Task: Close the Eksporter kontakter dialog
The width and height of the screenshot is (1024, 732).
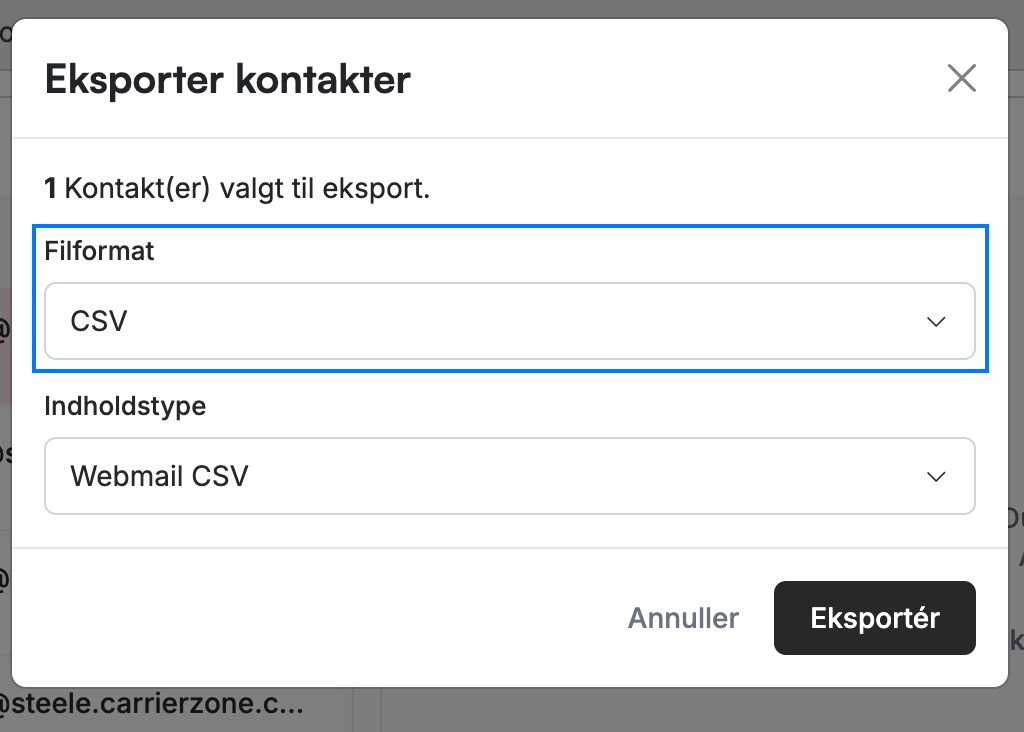Action: [961, 78]
